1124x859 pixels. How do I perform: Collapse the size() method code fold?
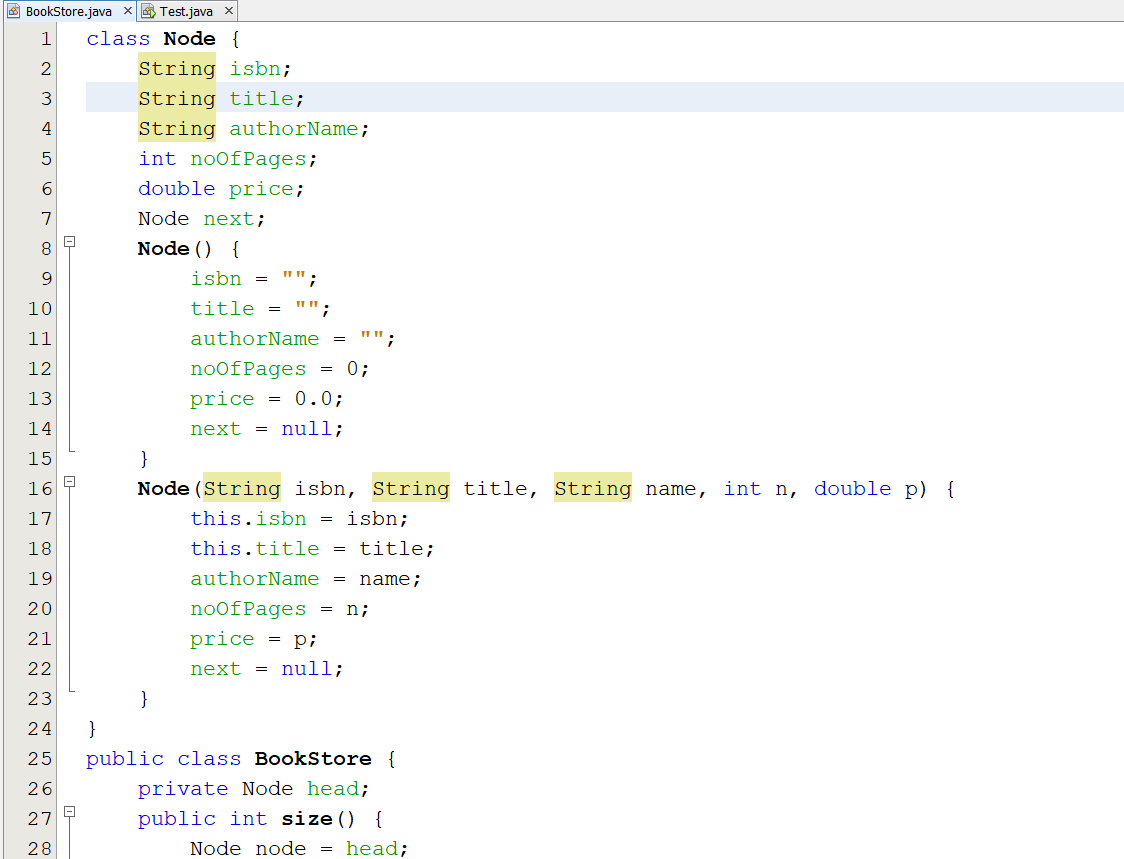[x=69, y=810]
